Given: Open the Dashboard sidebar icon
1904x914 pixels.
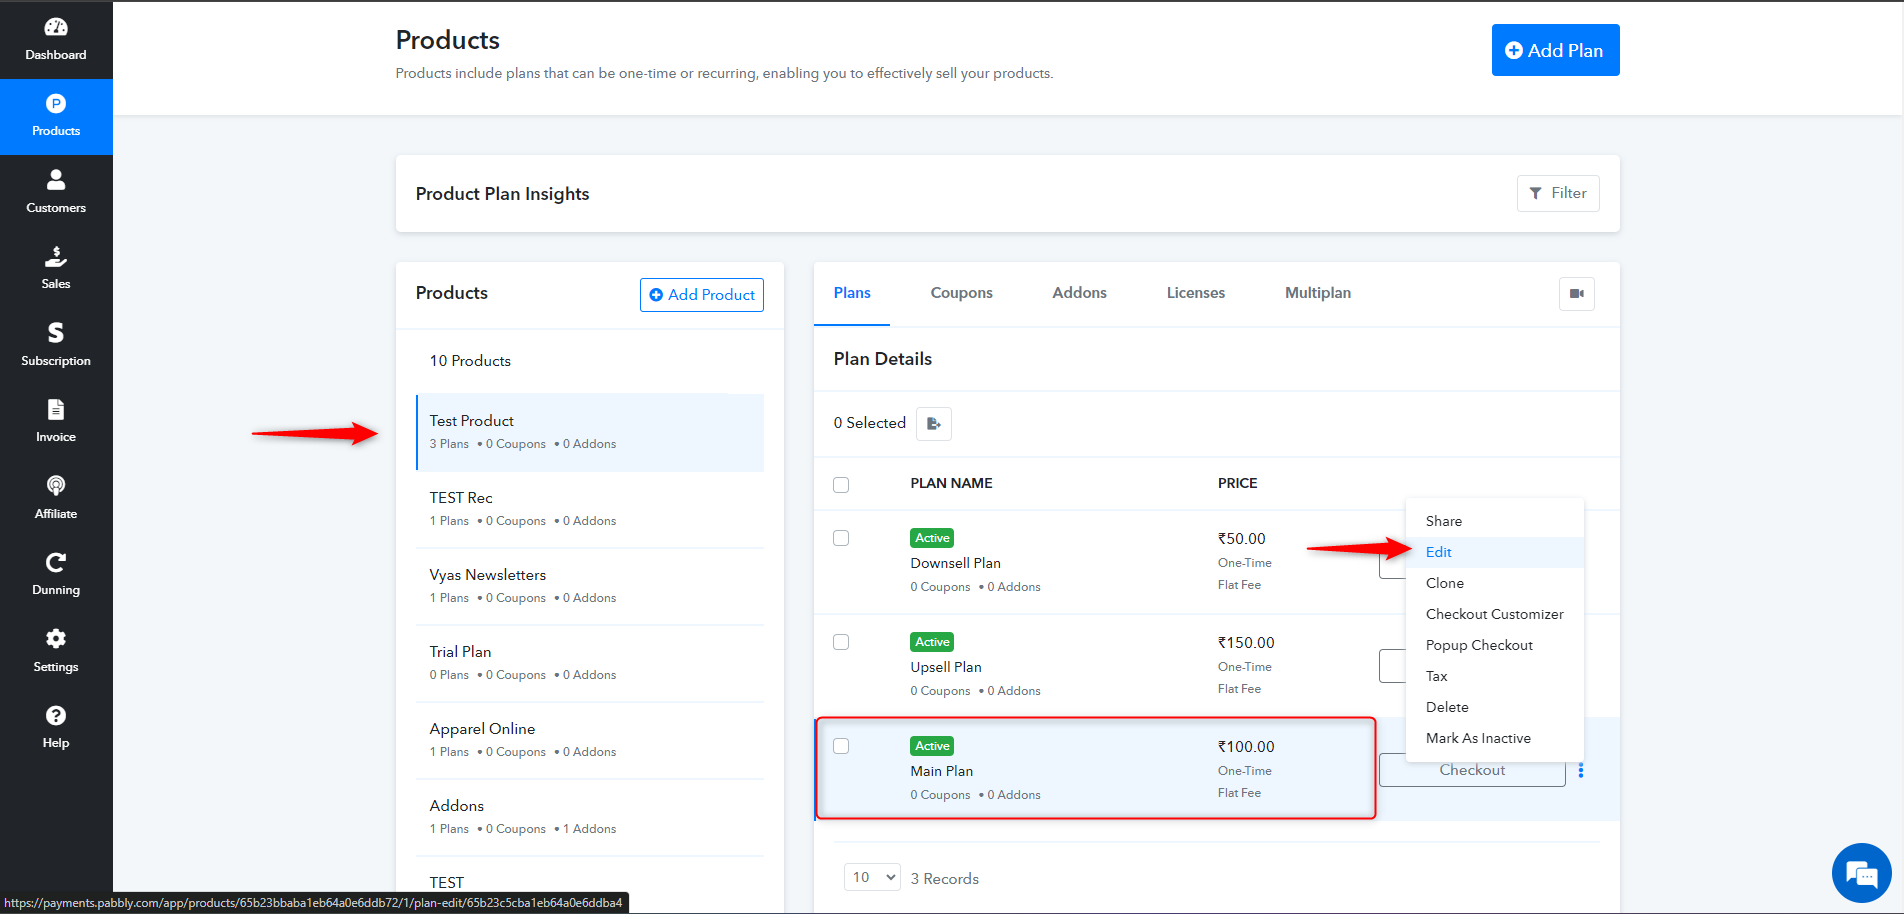Looking at the screenshot, I should (56, 39).
